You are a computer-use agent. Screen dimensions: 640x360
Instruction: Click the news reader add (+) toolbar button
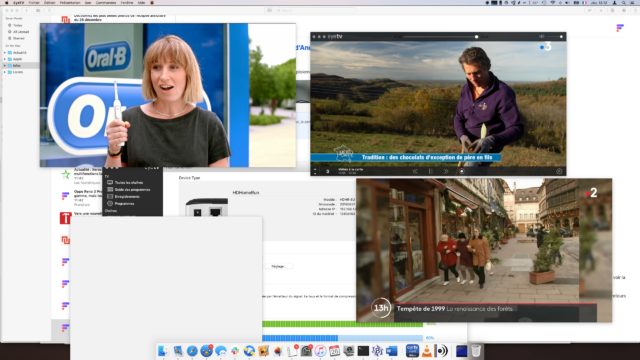pos(27,10)
